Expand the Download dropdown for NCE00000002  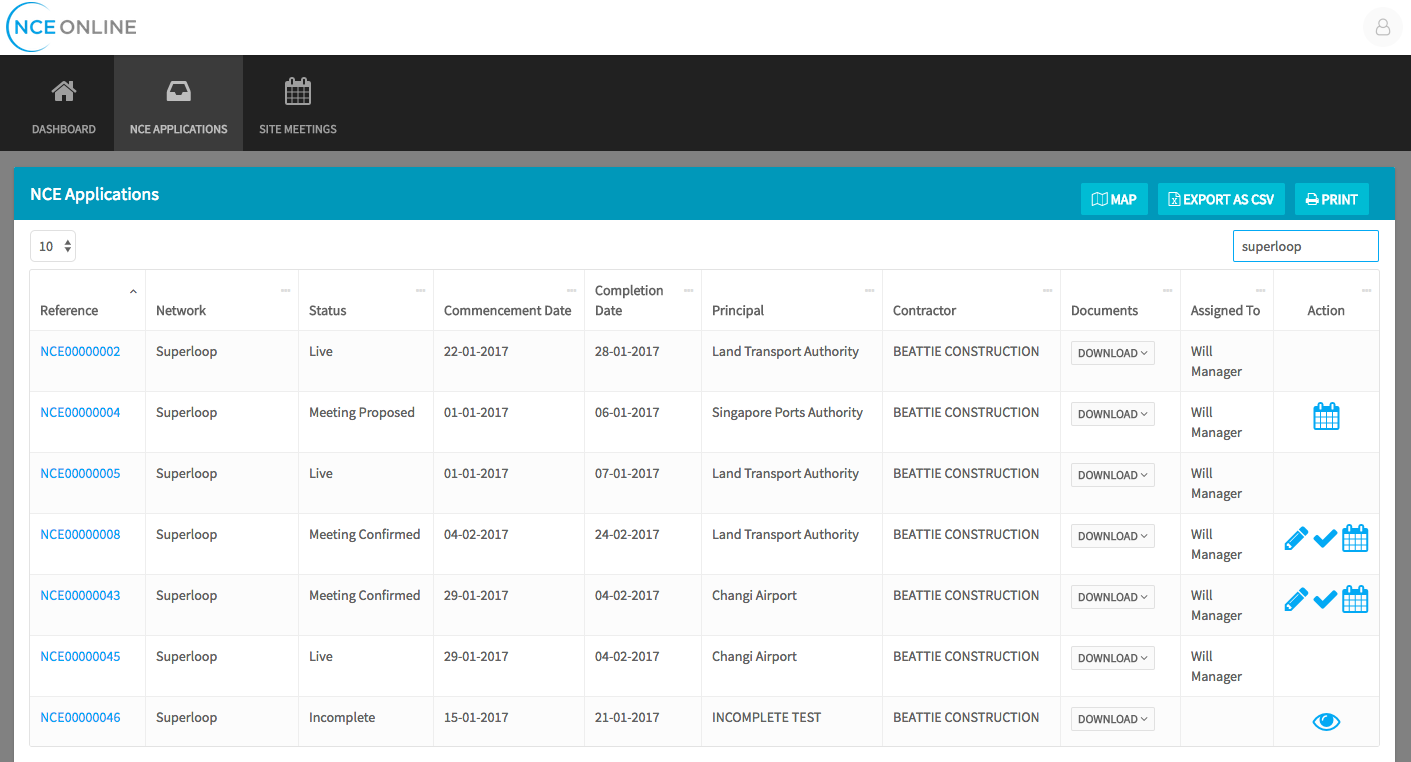click(x=1112, y=353)
